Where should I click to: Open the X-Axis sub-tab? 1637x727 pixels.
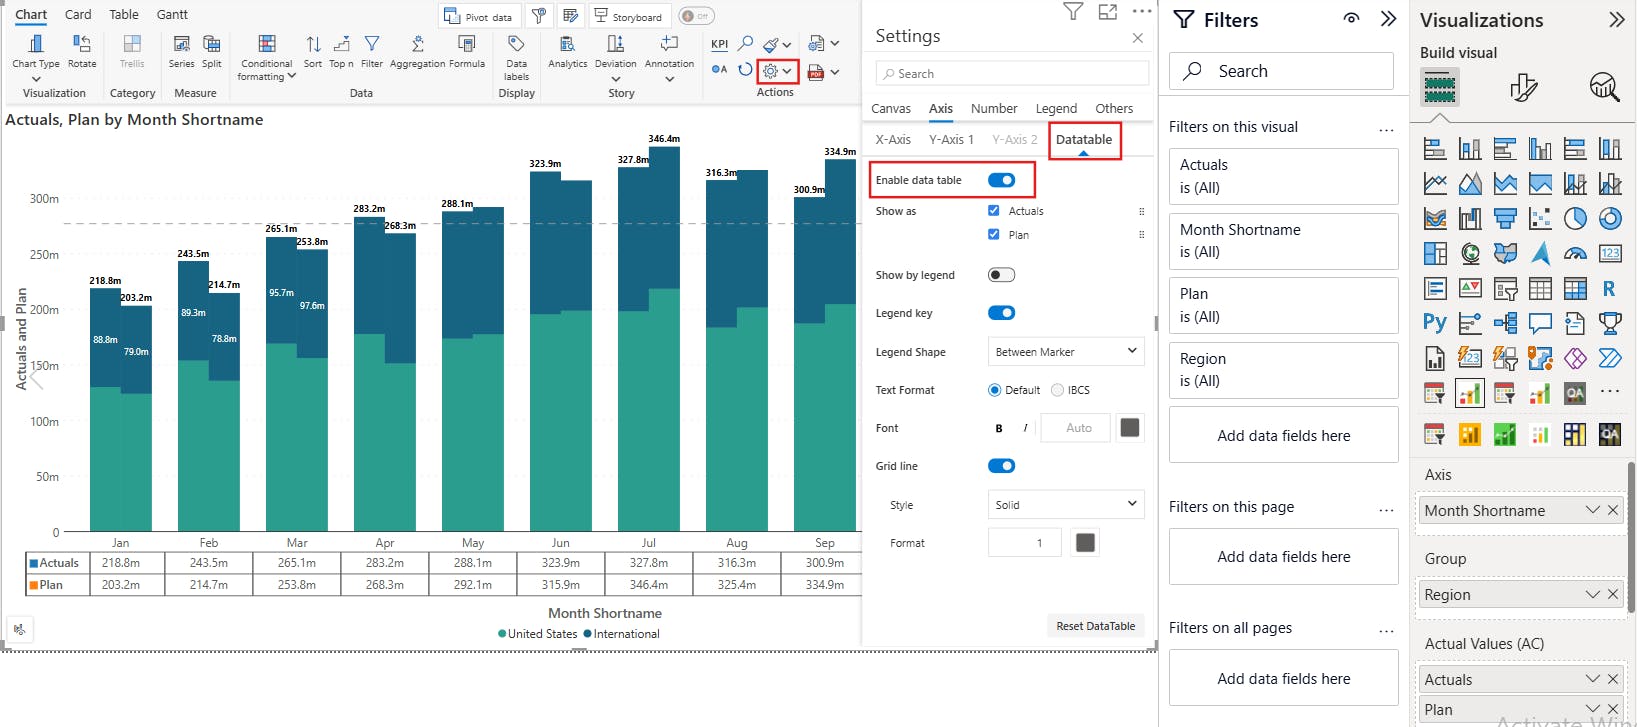[x=892, y=139]
